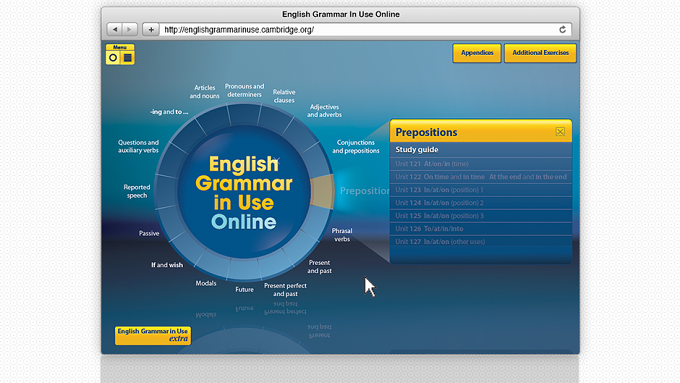Click the browser back arrow
The height and width of the screenshot is (383, 680).
tap(115, 29)
